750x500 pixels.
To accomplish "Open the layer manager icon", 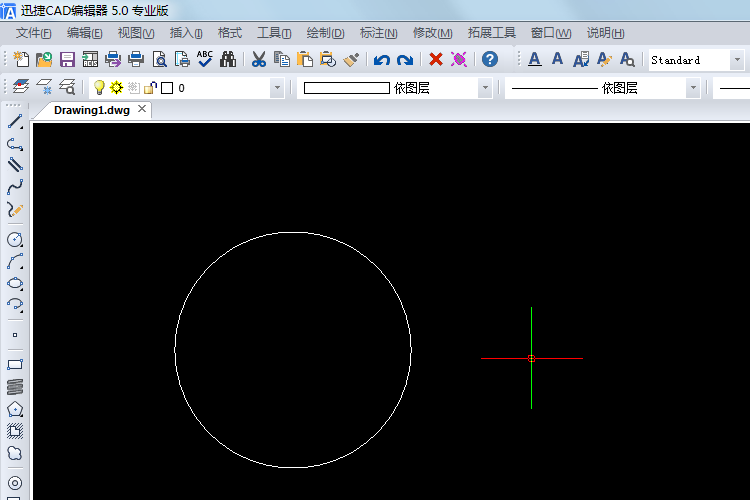I will coord(21,88).
